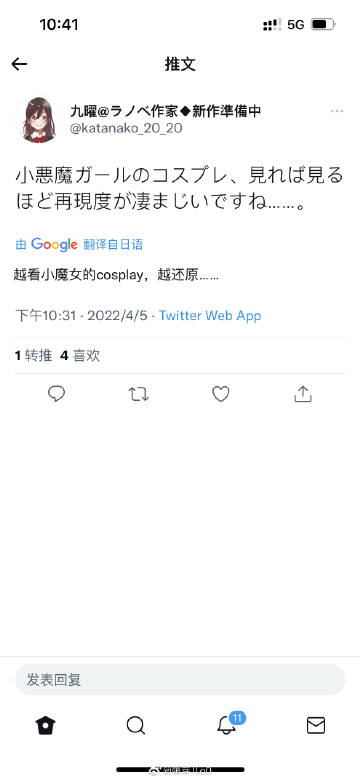Viewport: 360px width, 779px height.
Task: Like the tweet with heart icon
Action: click(x=220, y=394)
